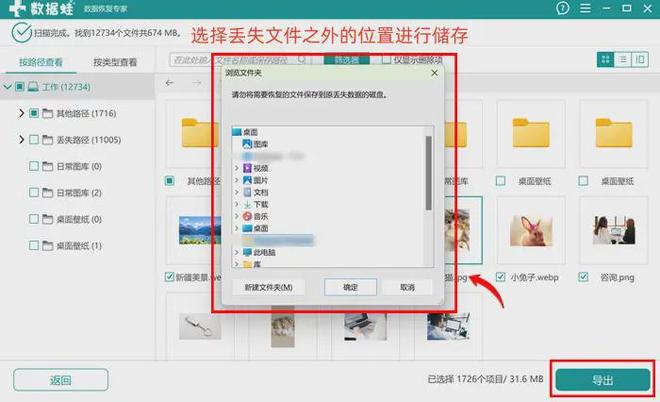Check the 丢失路径 (11005) checkbox
Viewport: 660px width, 402px height.
pos(34,139)
